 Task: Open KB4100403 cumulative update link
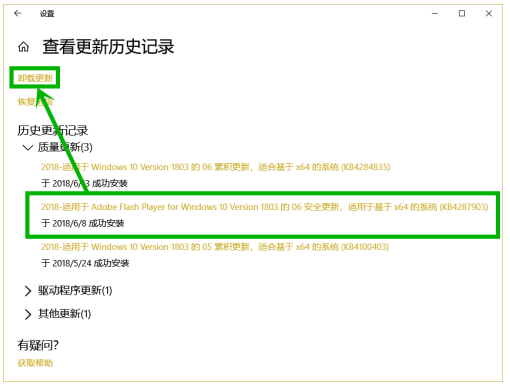215,247
